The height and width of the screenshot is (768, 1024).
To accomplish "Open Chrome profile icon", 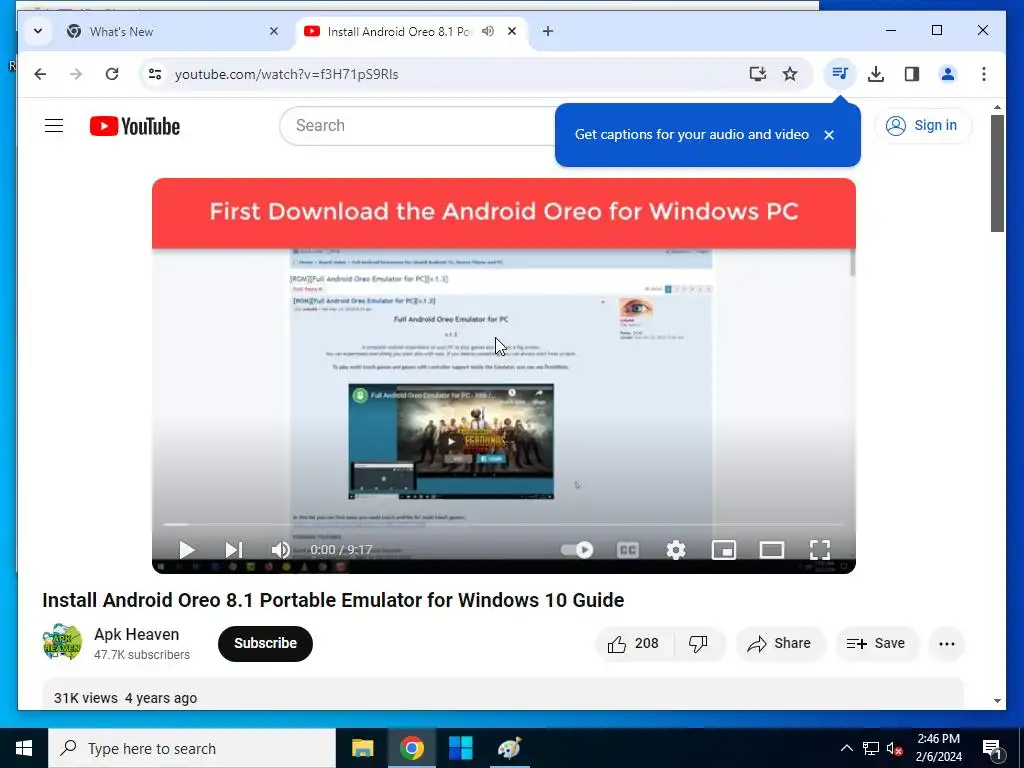I will [x=948, y=74].
